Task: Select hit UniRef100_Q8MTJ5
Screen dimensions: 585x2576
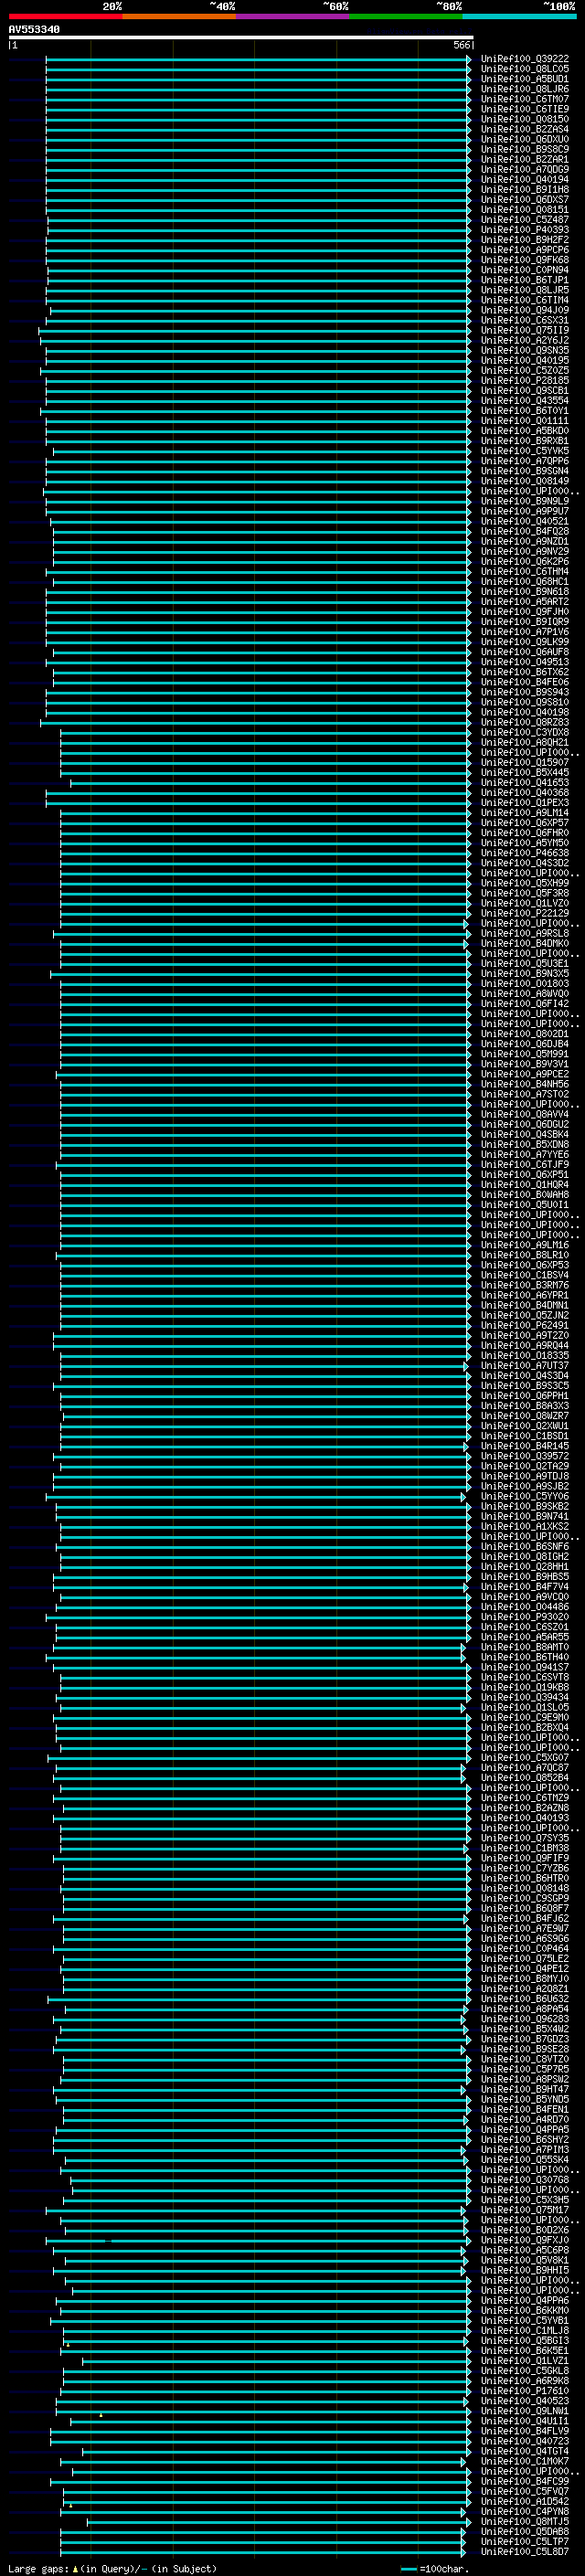Action: click(x=524, y=2521)
